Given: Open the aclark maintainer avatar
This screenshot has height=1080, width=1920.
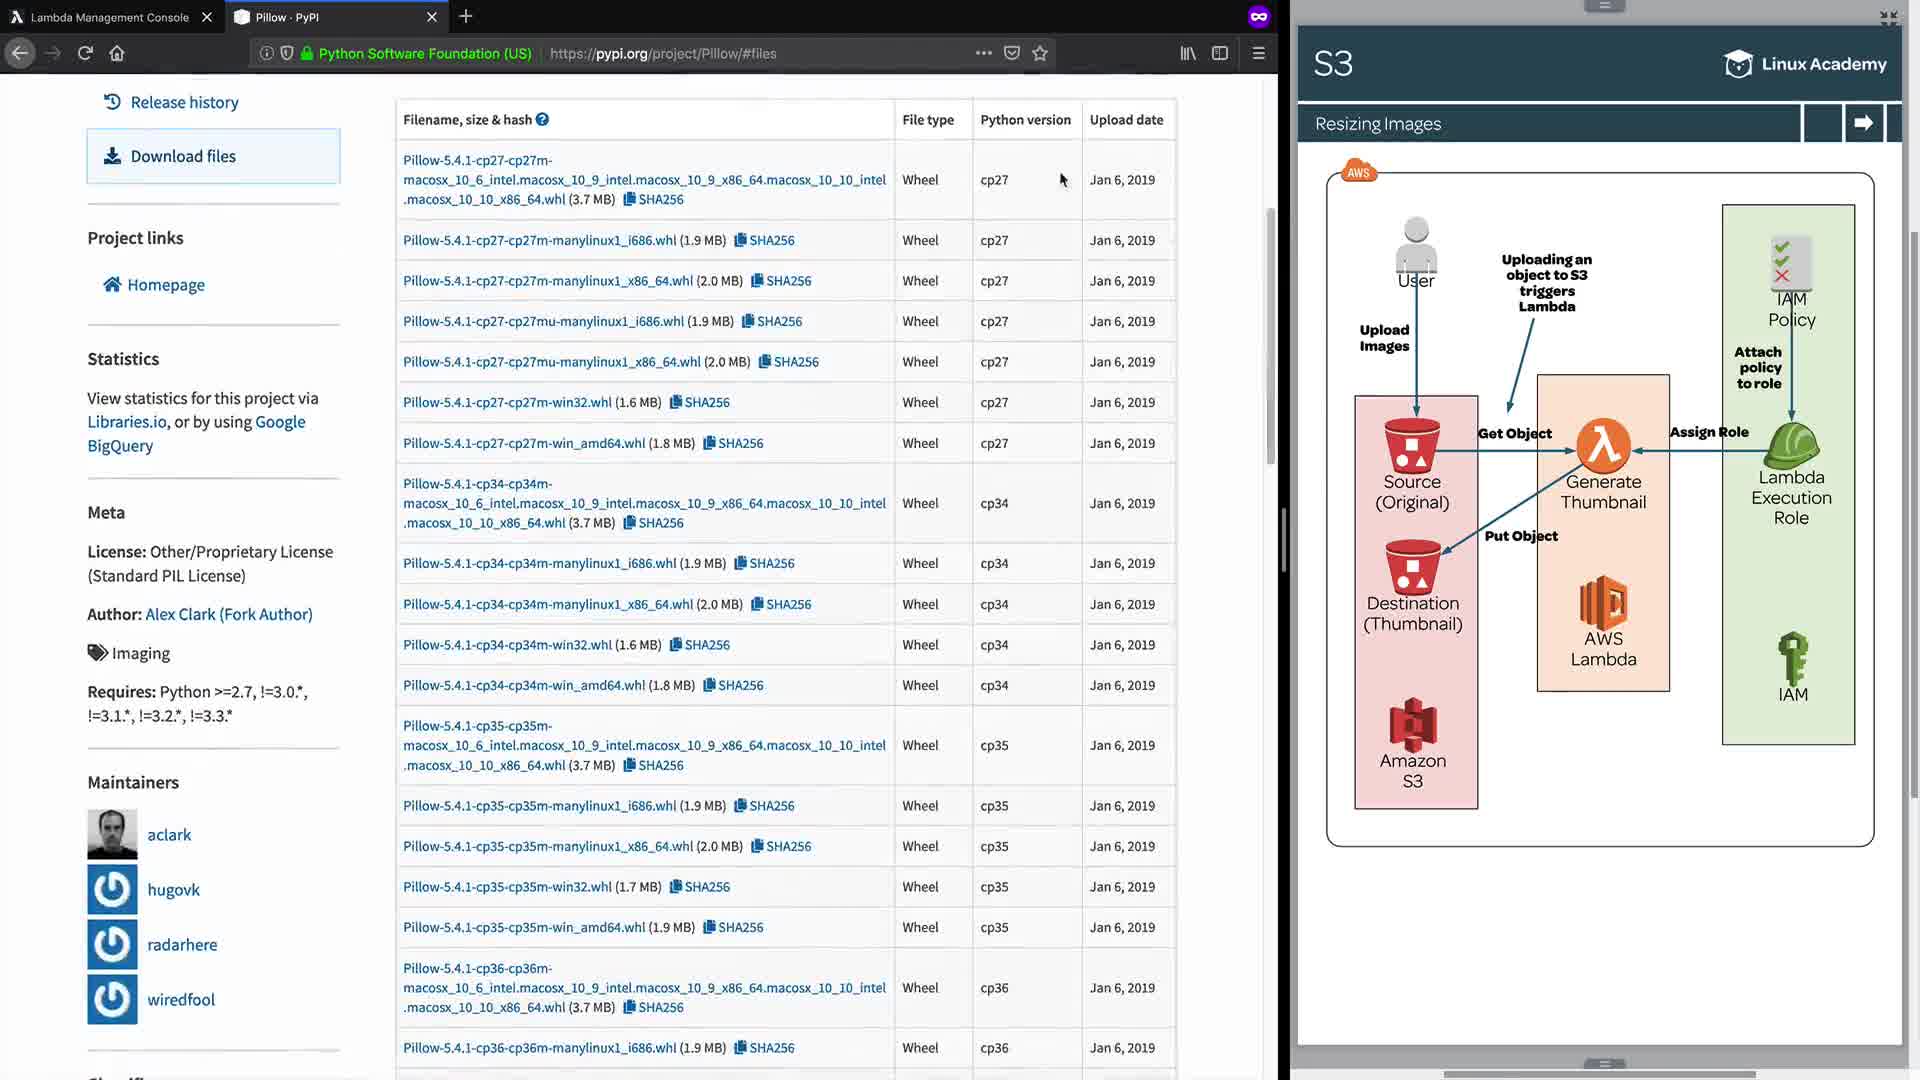Looking at the screenshot, I should (112, 834).
